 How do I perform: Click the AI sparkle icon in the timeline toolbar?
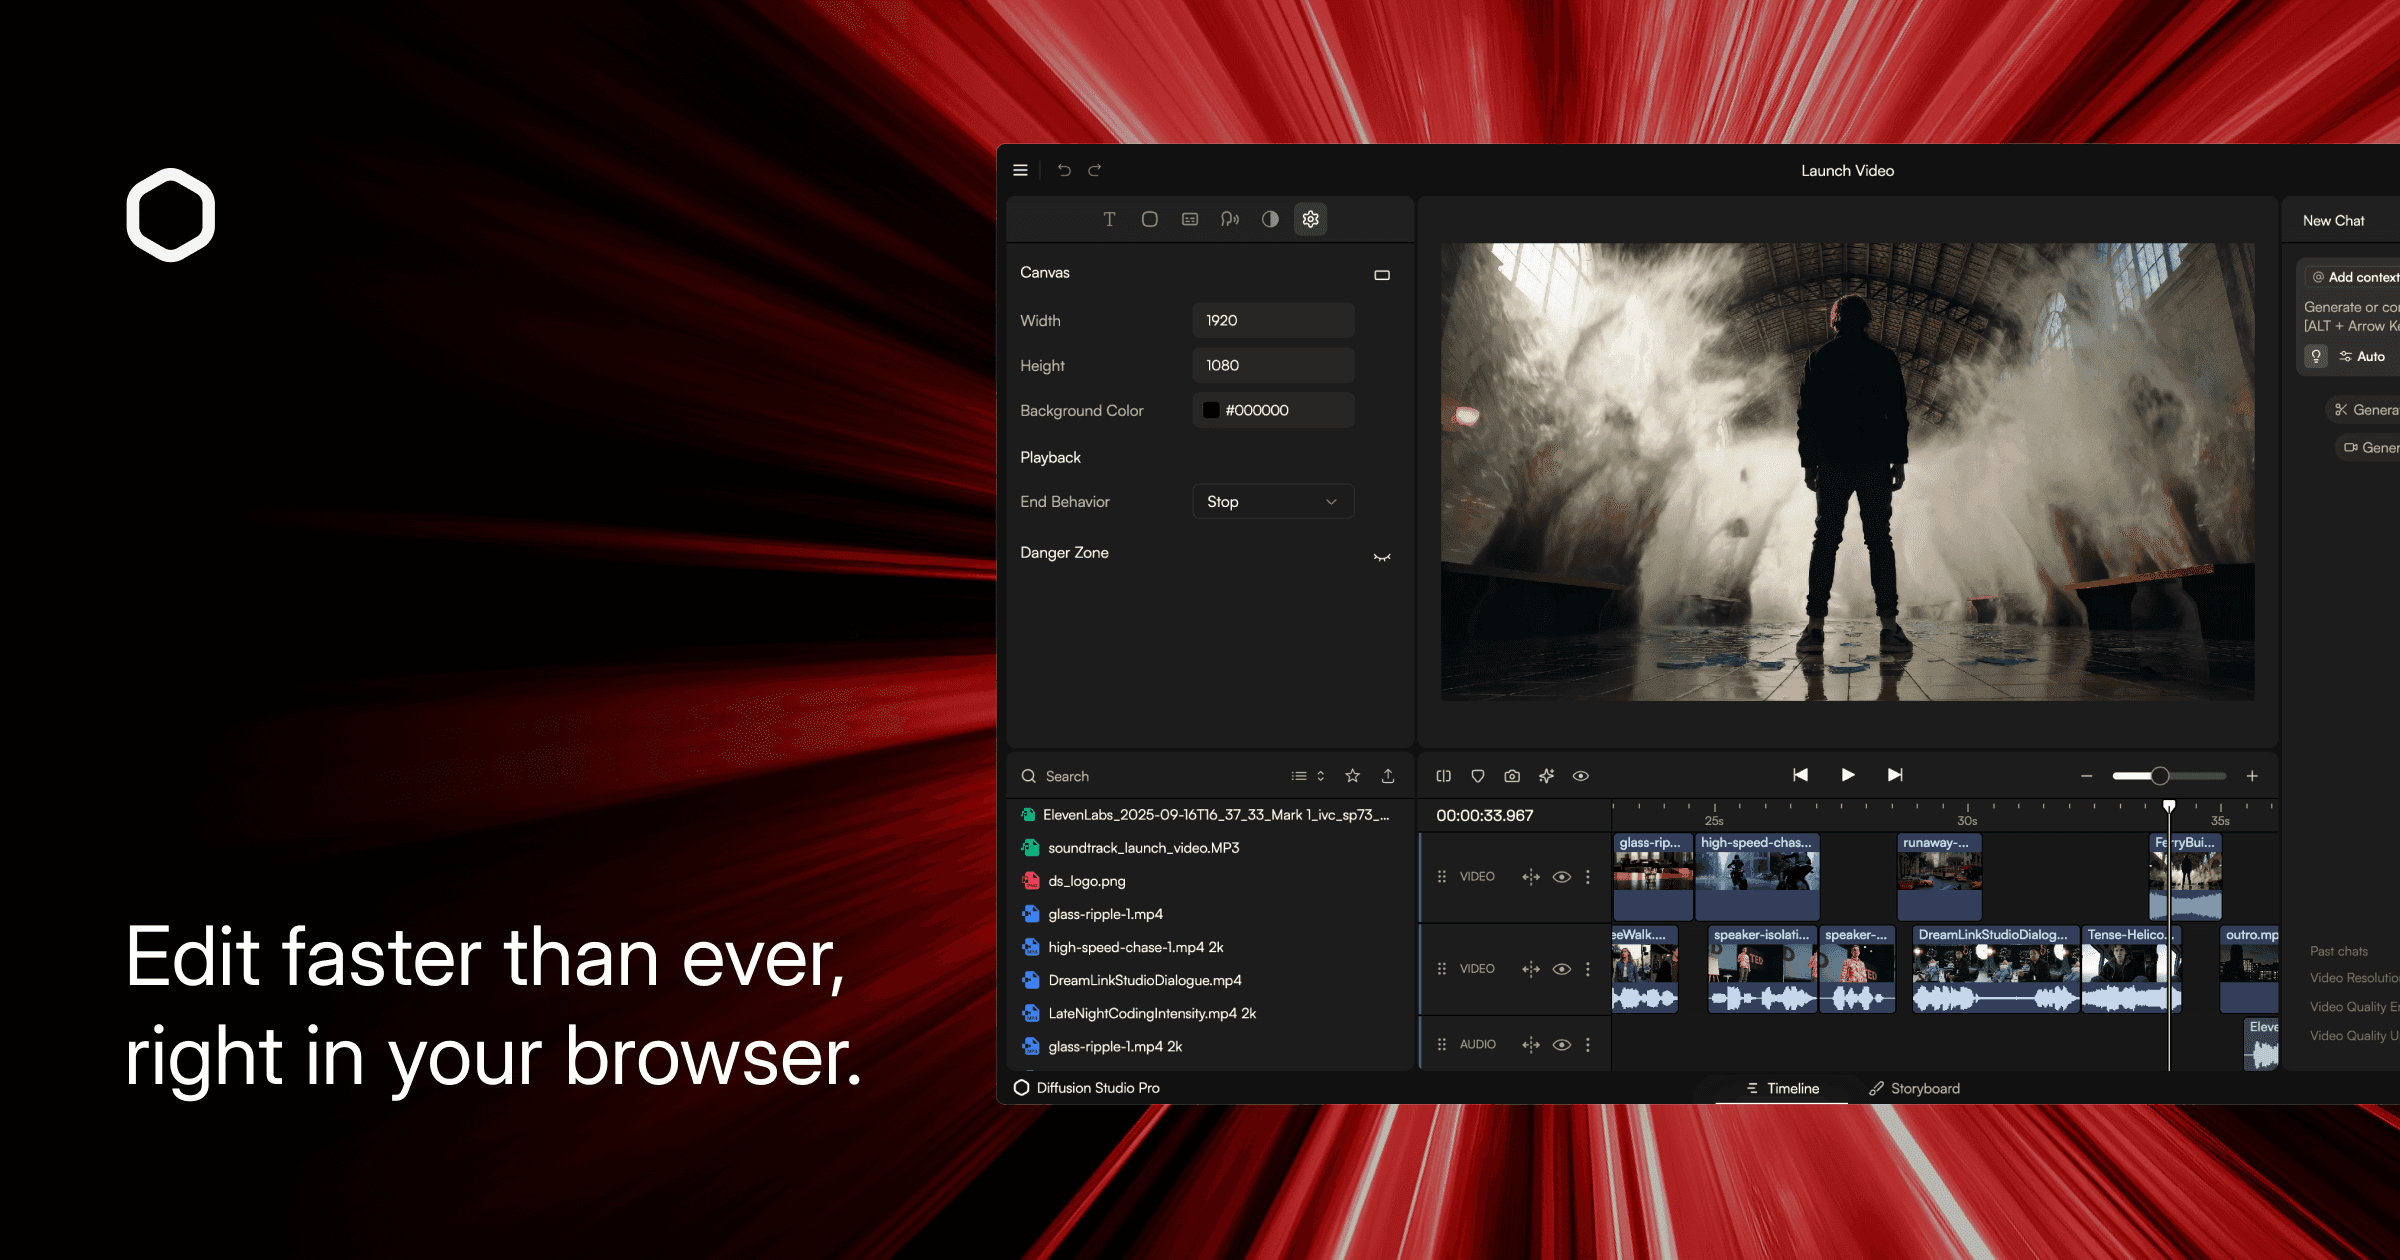[x=1547, y=776]
